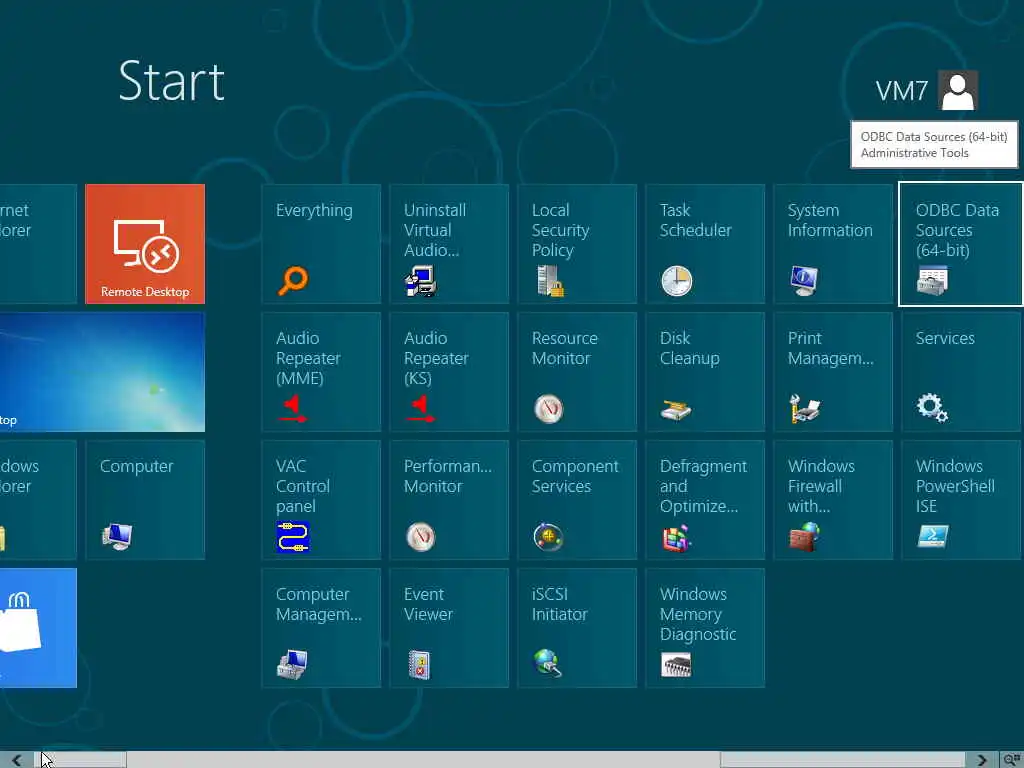
Task: Open Defragment and Optimize tile
Action: coord(705,500)
